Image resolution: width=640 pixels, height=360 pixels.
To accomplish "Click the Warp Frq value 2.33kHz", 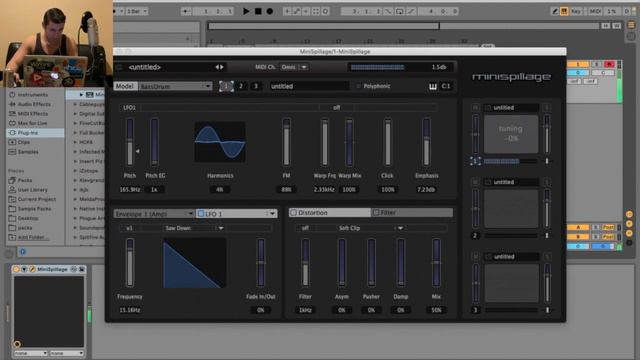I will click(324, 189).
